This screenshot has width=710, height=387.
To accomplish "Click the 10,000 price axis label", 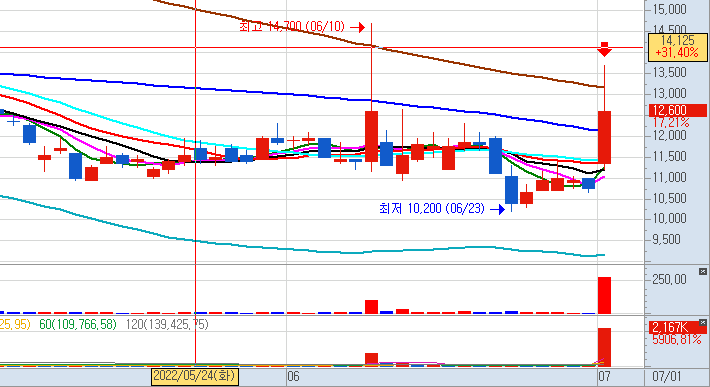I will [x=669, y=219].
